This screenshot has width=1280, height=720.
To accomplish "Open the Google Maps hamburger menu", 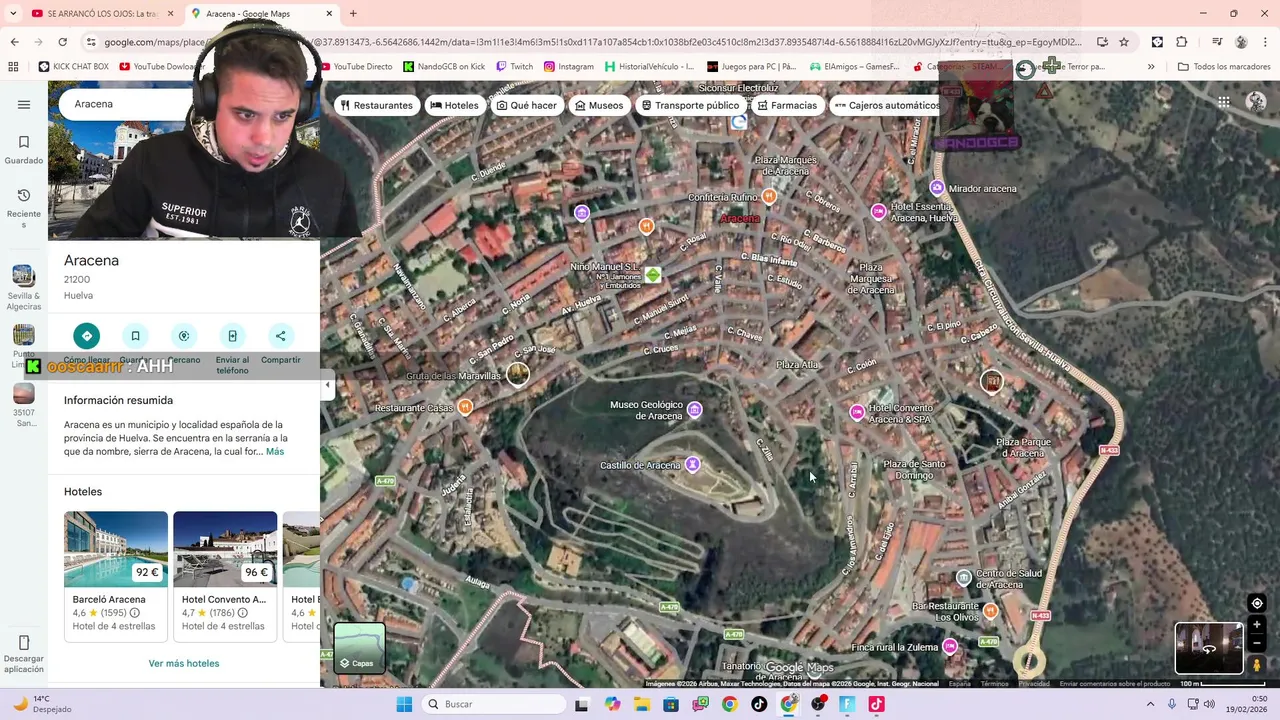I will coord(24,104).
